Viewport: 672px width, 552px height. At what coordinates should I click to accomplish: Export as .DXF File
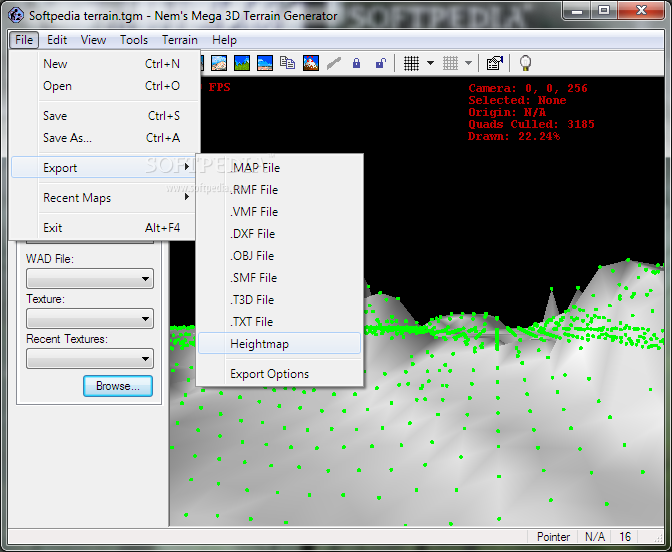click(x=279, y=234)
